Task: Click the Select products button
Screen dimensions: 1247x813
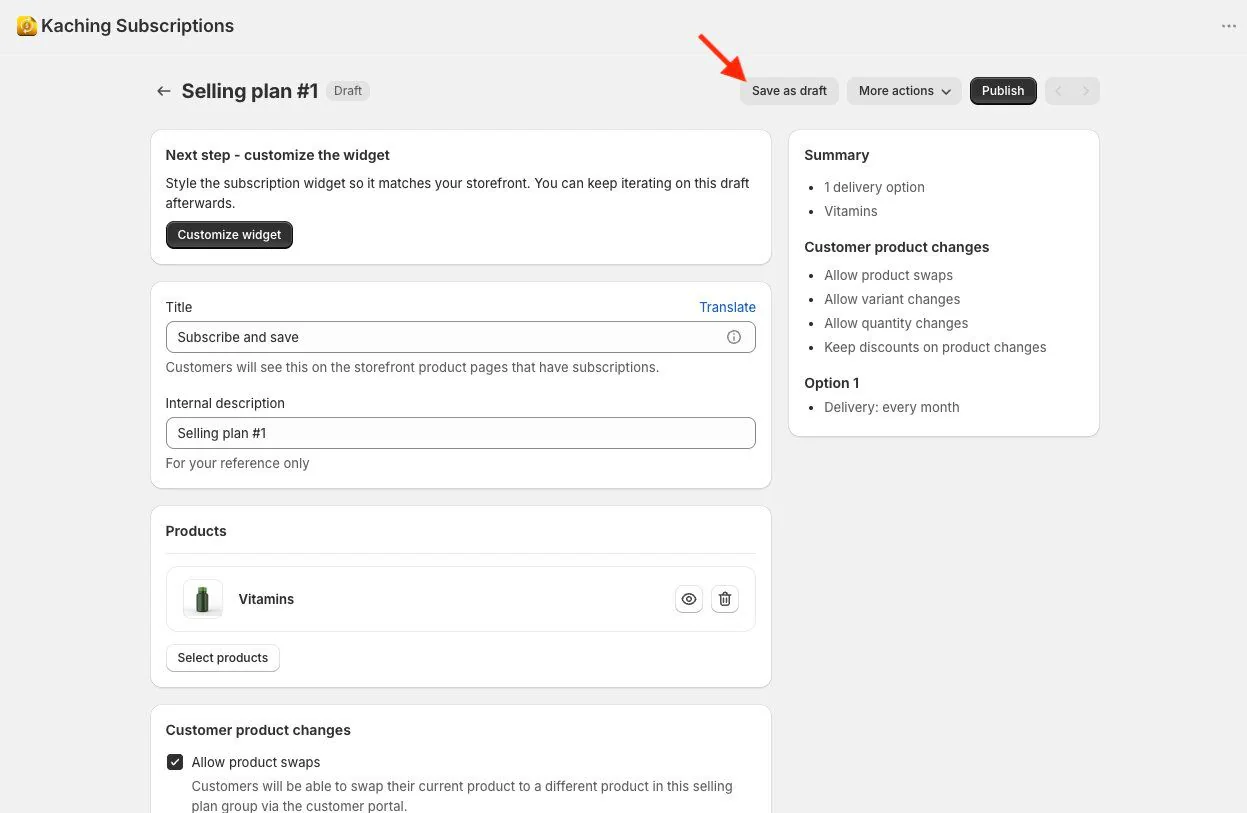Action: tap(223, 658)
